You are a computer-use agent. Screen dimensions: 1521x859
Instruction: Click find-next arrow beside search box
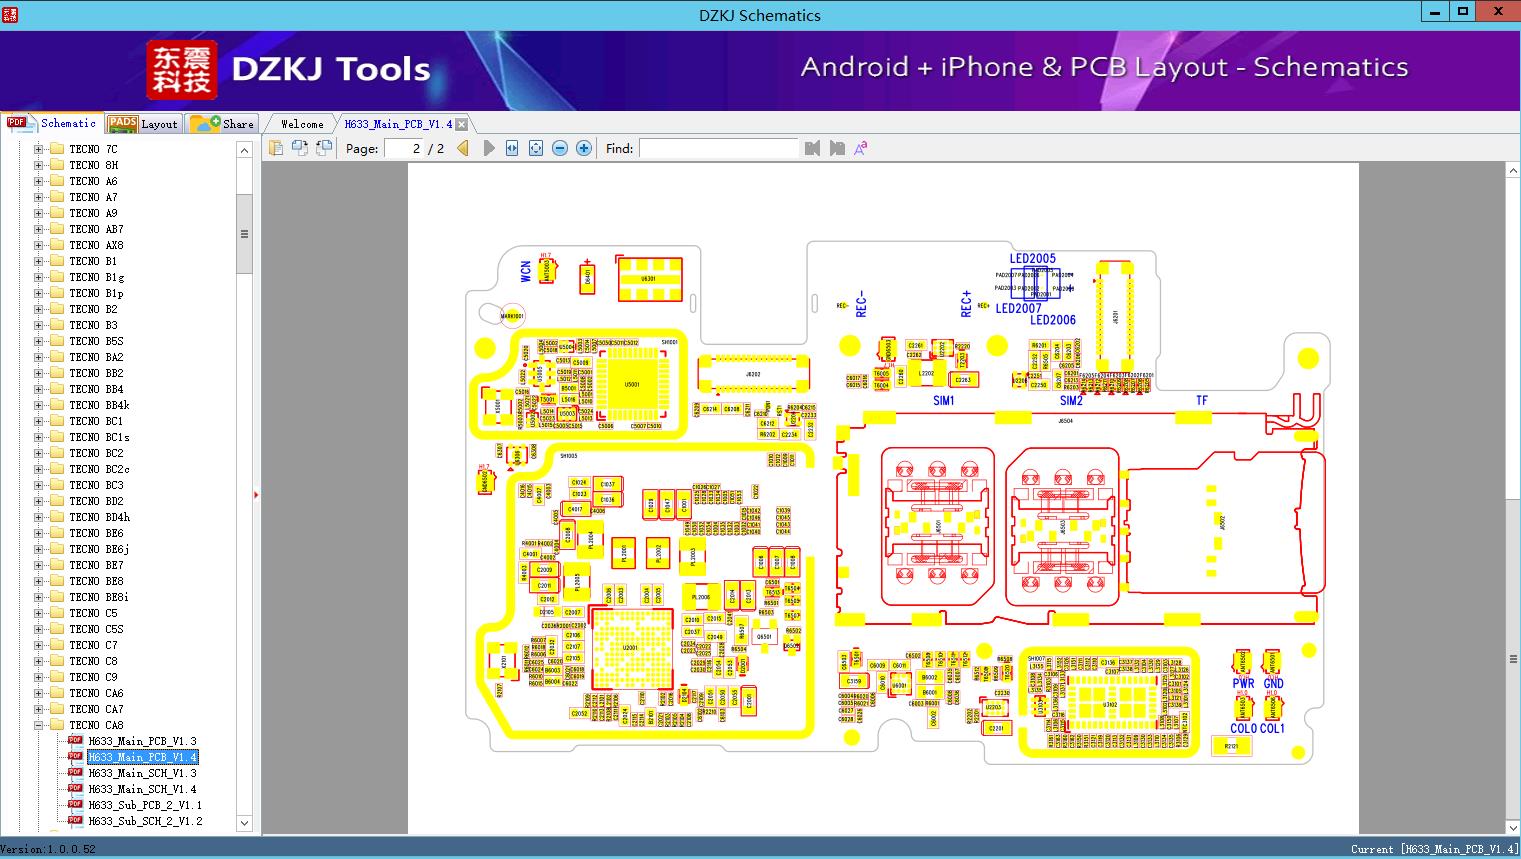(x=837, y=148)
